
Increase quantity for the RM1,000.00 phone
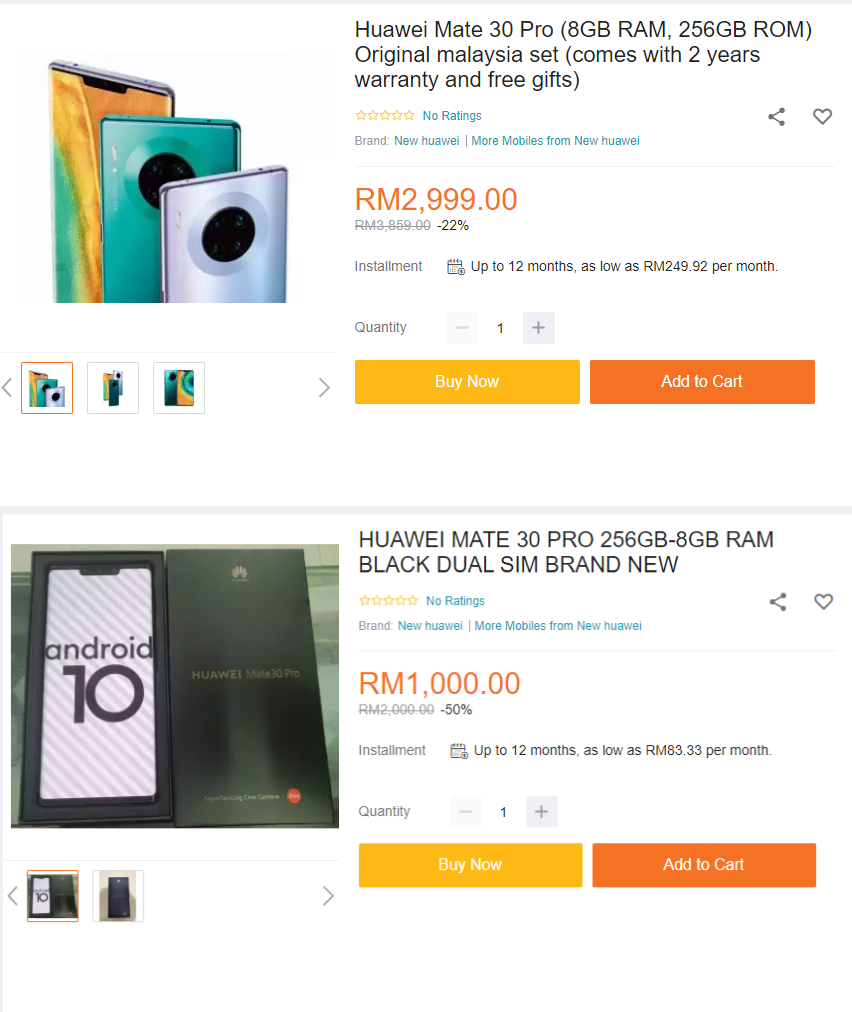tap(541, 812)
